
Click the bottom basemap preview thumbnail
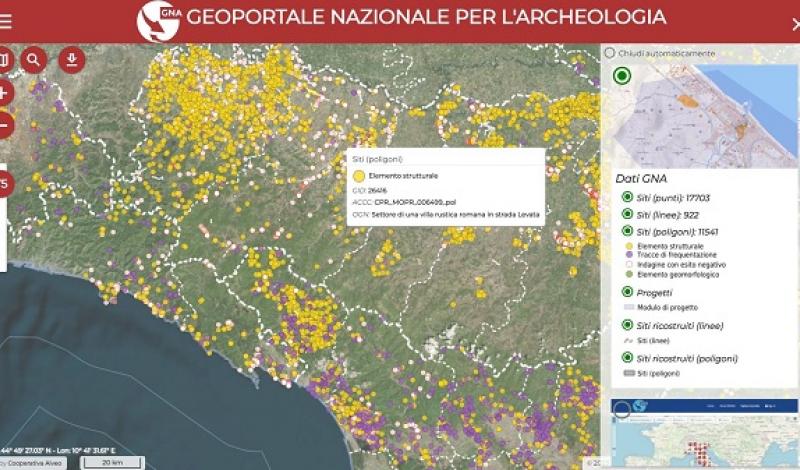[x=704, y=433]
